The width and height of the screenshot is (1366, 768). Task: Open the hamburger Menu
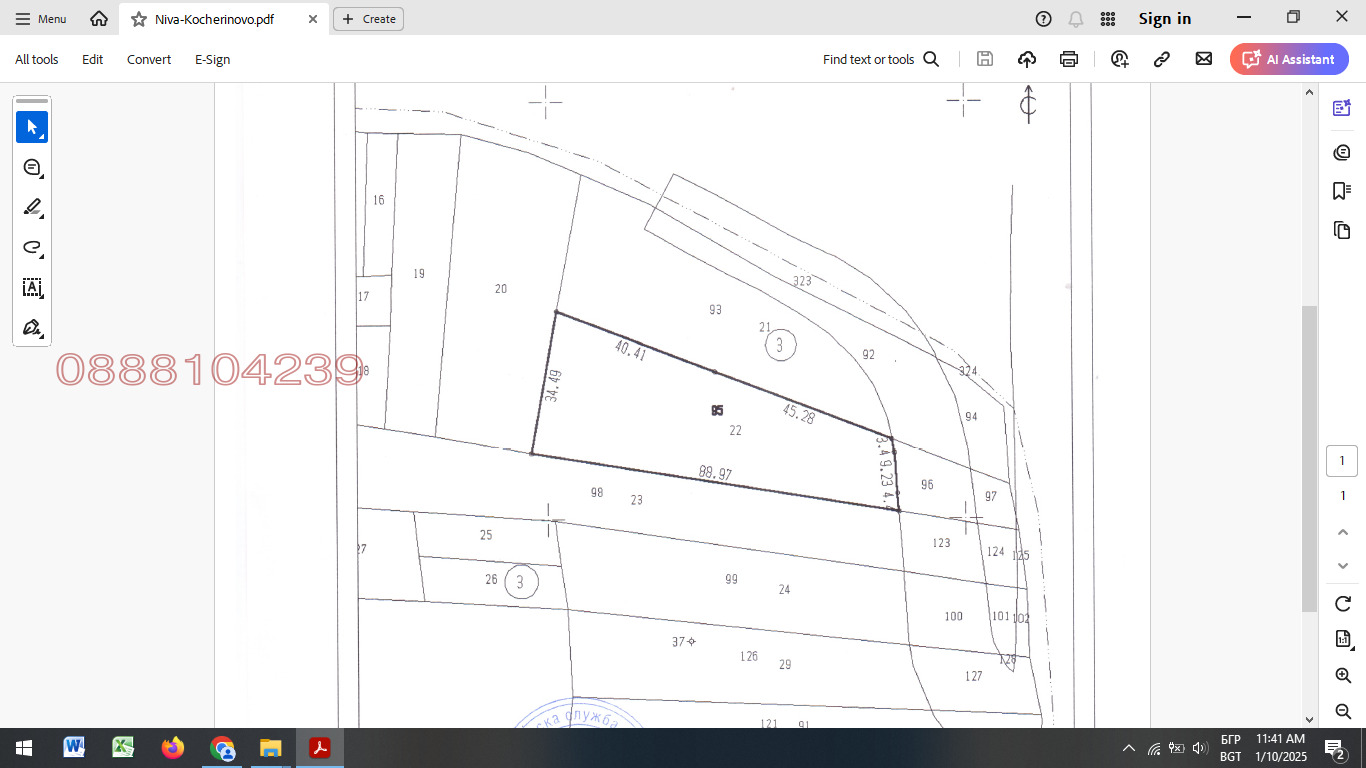[40, 19]
